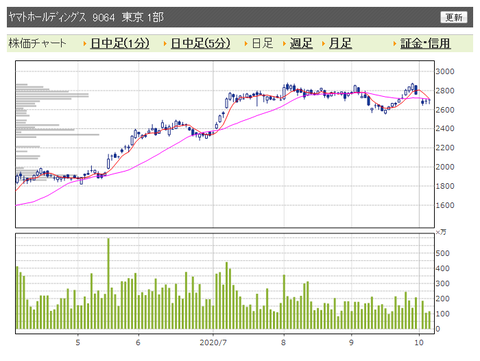Click the month 5 date axis label
480x361 pixels.
78,343
